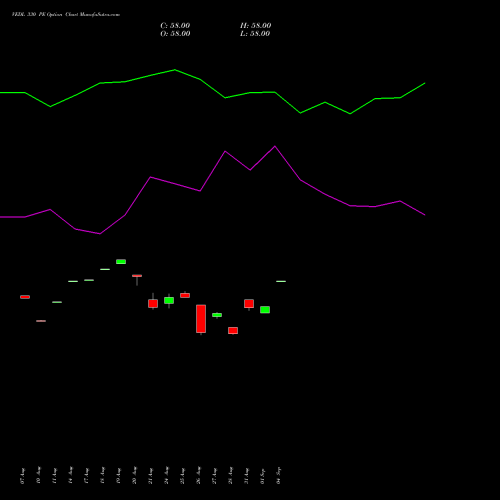Click the 19 Aug date axis label
Viewport: 500px width, 500px height.
119,476
